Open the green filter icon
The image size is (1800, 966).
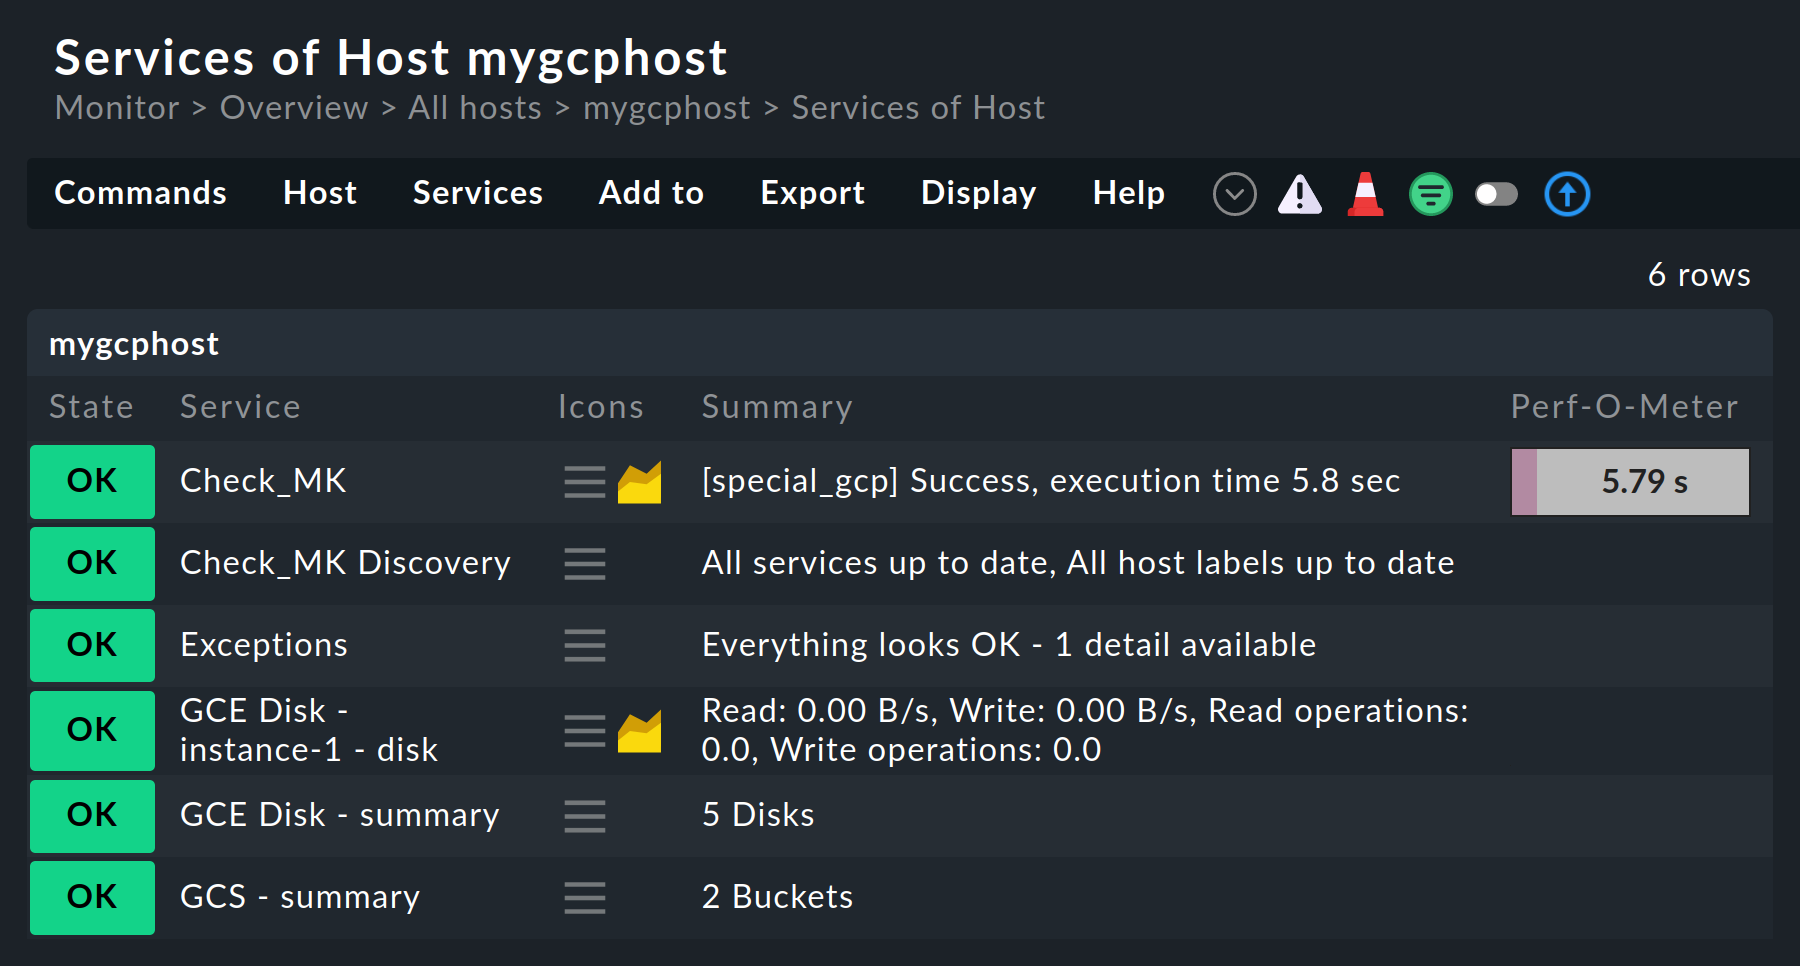pos(1430,194)
